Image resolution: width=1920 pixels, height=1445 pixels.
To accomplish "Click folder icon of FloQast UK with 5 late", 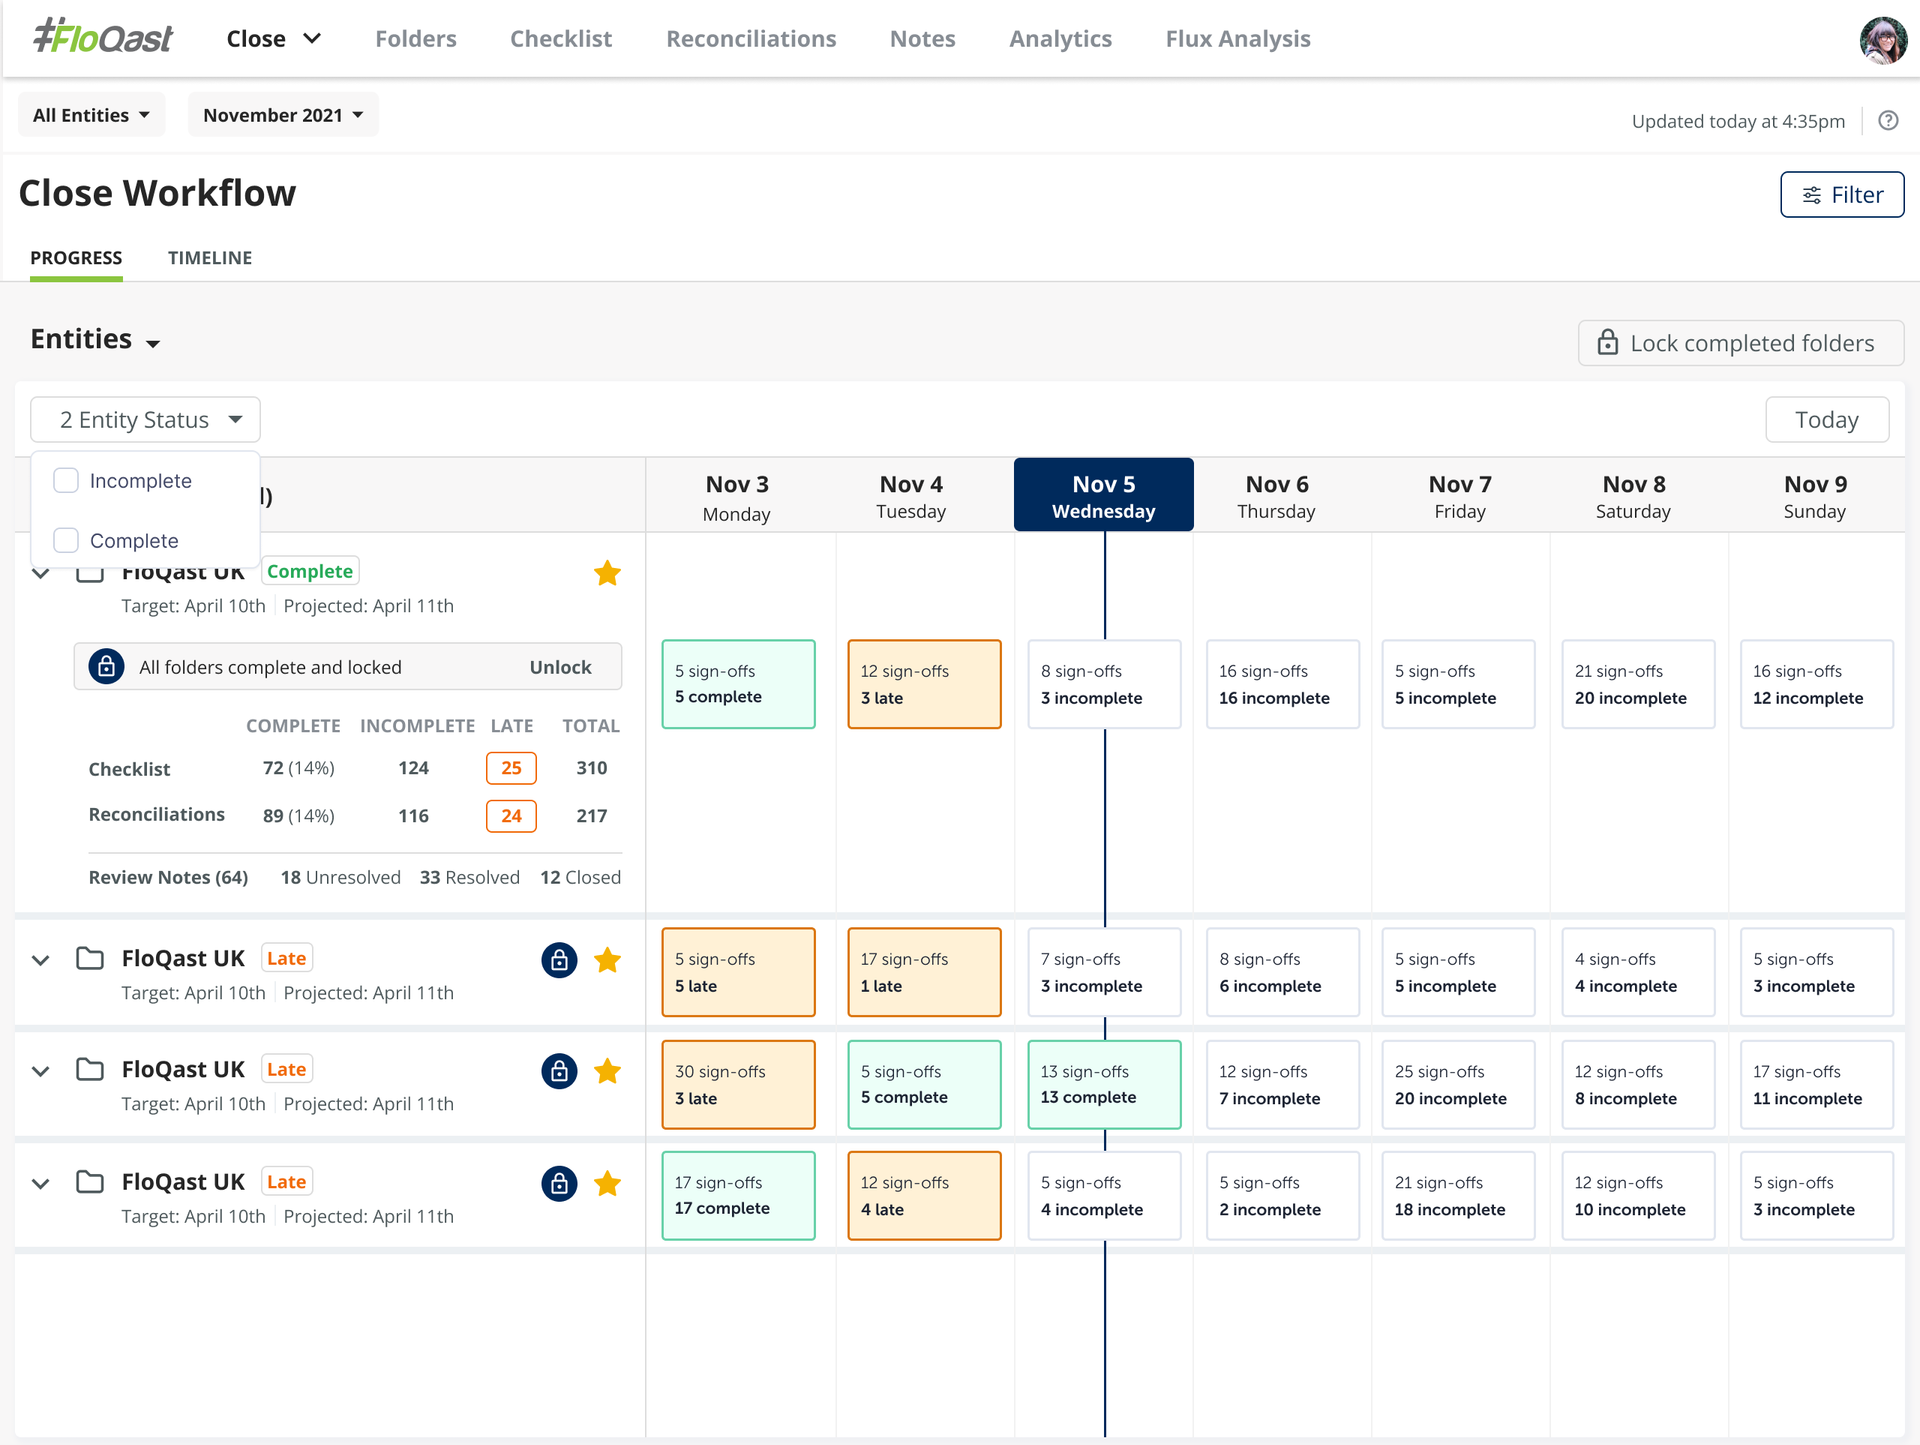I will coord(90,958).
